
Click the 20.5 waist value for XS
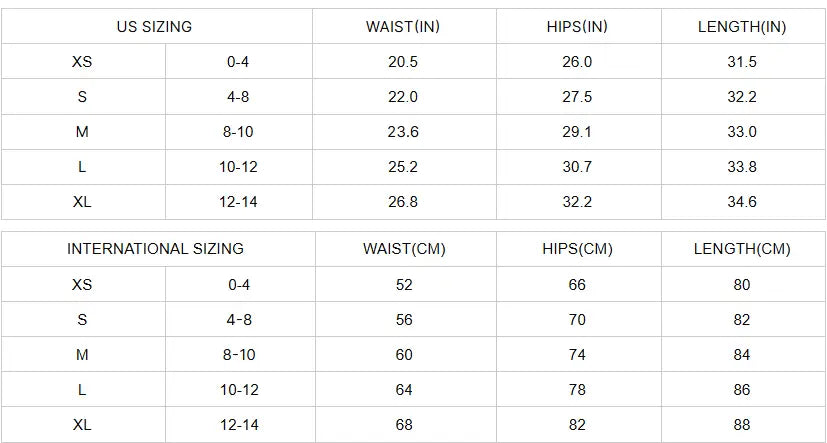(403, 62)
